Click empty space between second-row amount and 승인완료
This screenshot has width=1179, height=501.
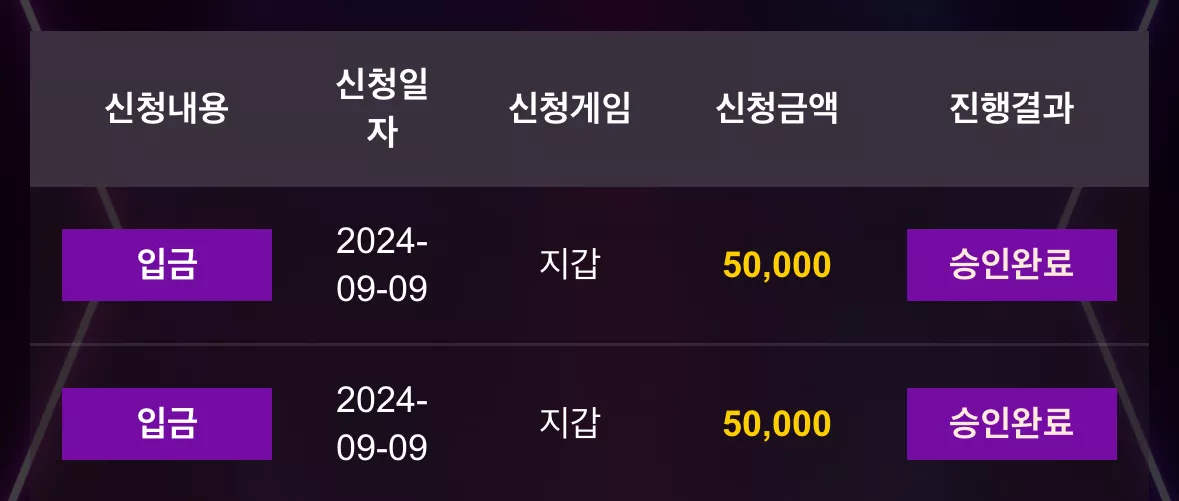(869, 424)
